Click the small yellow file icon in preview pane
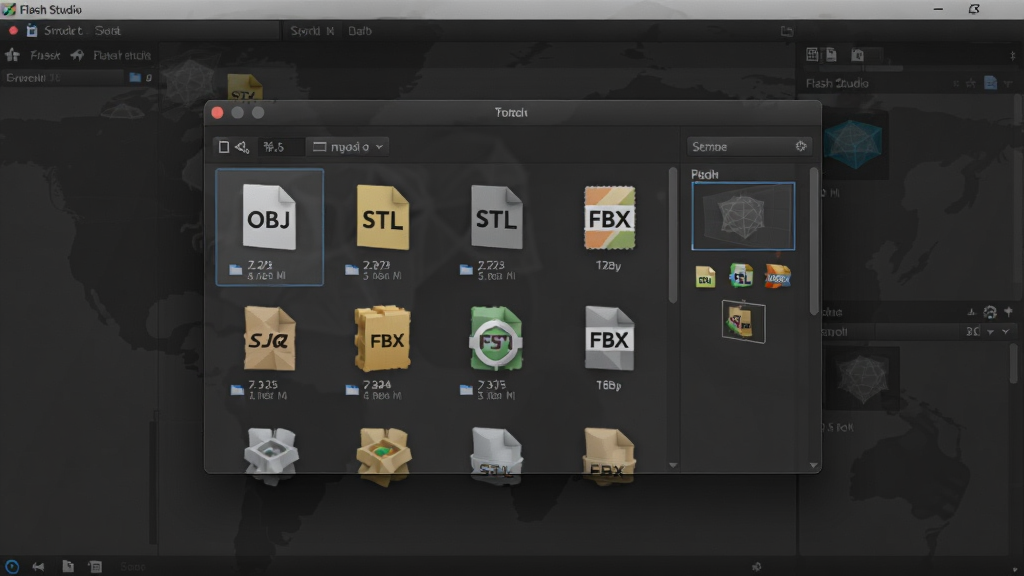 tap(705, 277)
